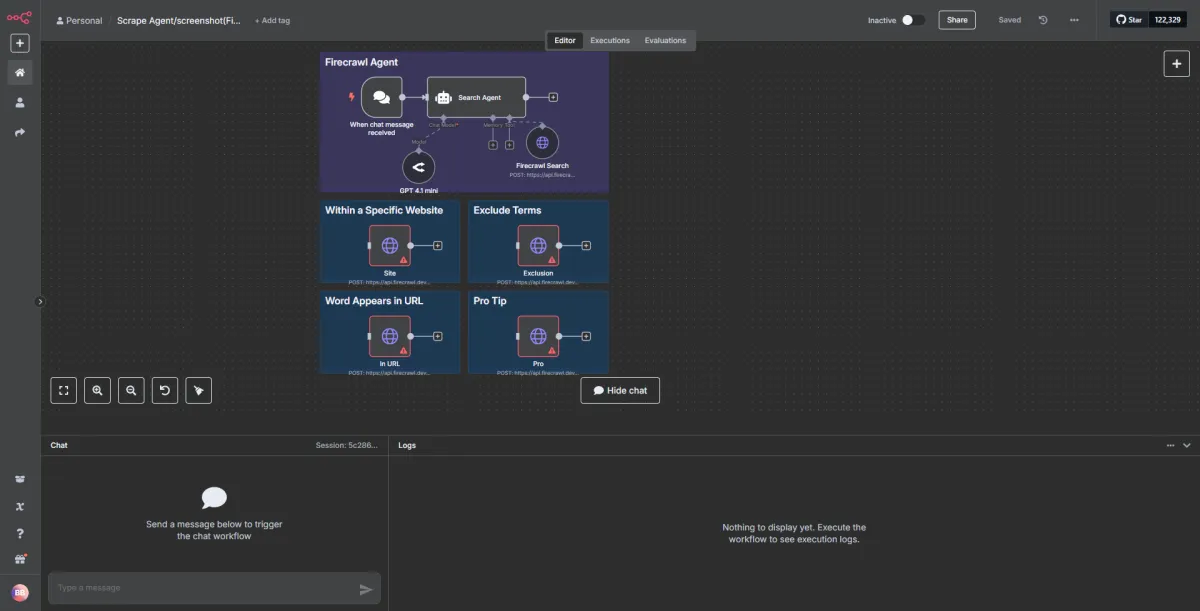Screen dimensions: 1200x611
Task: Add a node after the In URL node
Action: pyautogui.click(x=437, y=336)
